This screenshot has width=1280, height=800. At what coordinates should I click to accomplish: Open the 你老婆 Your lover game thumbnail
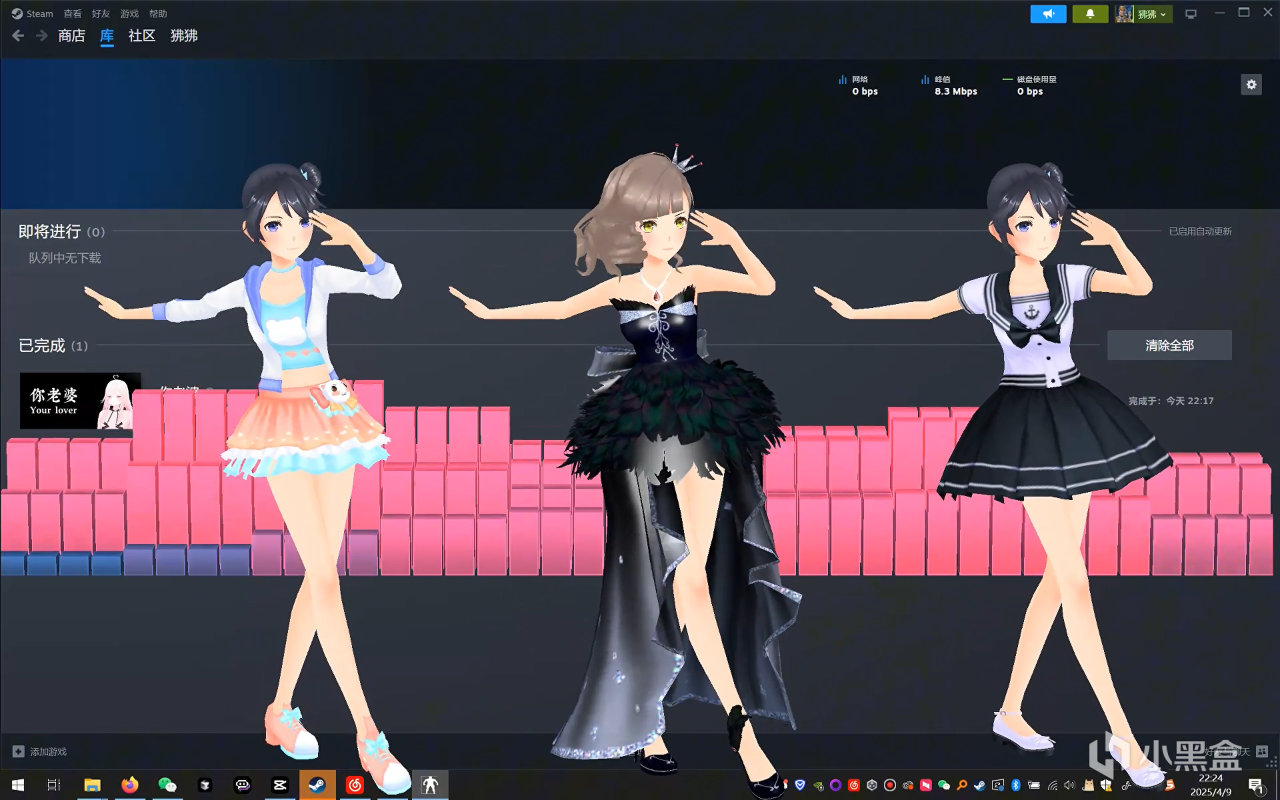[80, 401]
